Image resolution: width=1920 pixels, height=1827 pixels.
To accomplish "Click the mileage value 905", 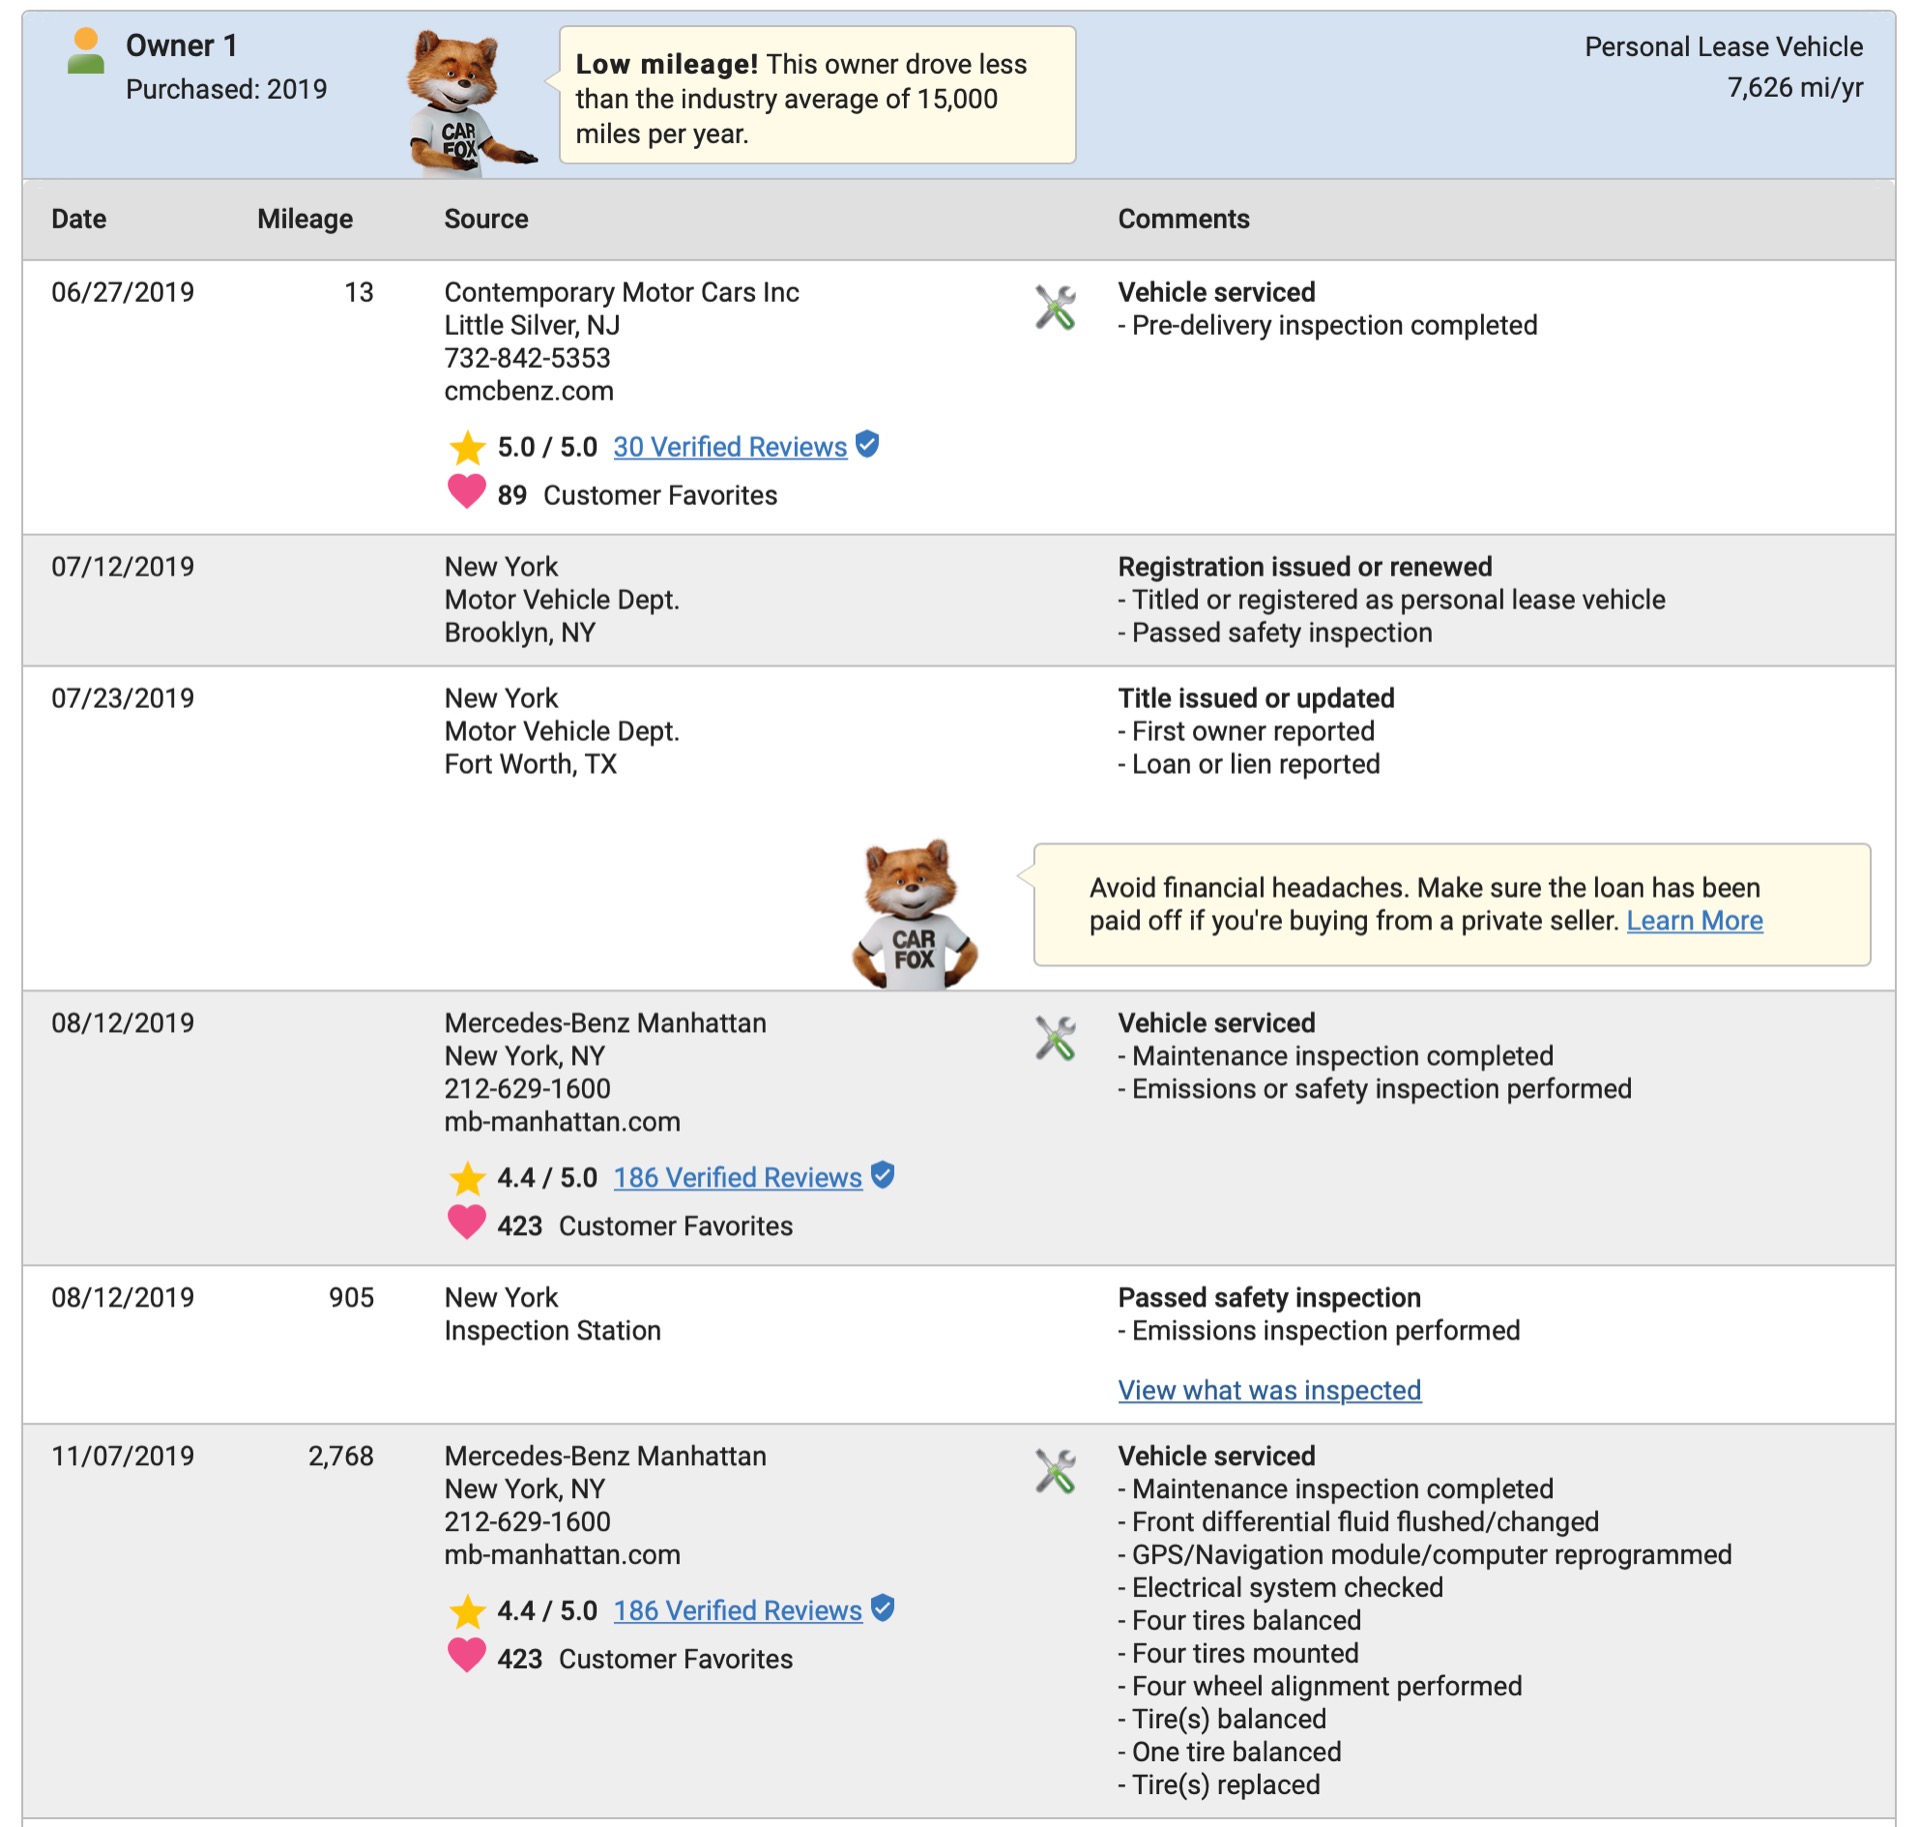I will pos(351,1298).
